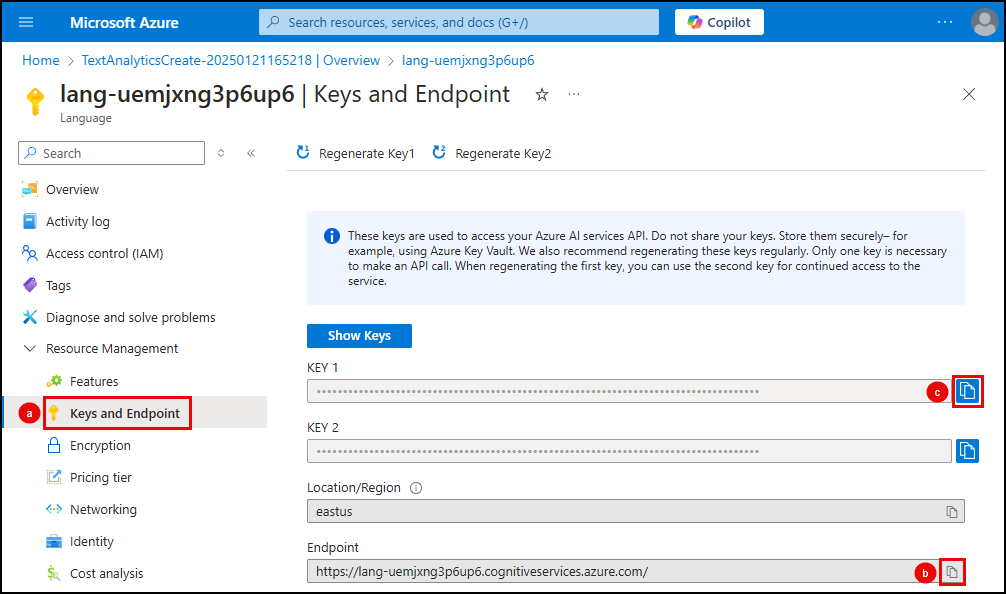The image size is (1006, 594).
Task: Open the Azure portal hamburger menu
Action: pyautogui.click(x=26, y=22)
